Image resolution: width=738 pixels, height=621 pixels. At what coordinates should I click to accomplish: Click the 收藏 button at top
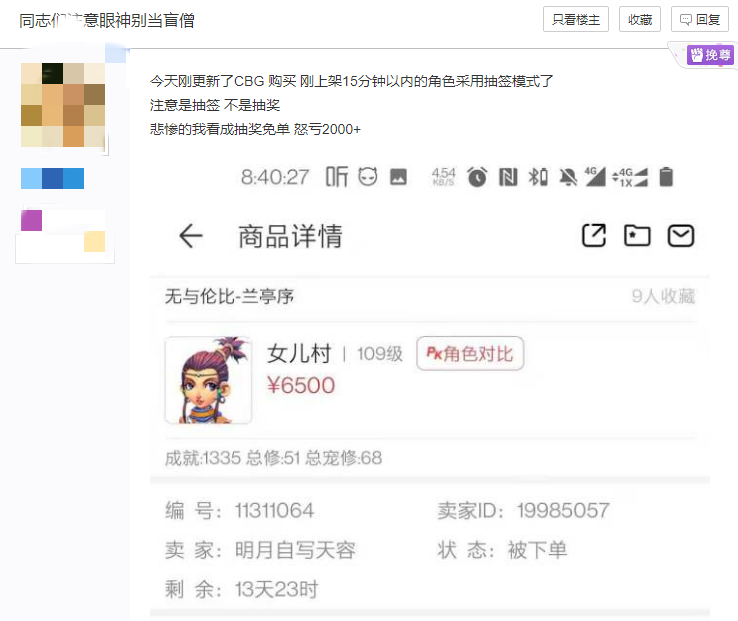640,19
